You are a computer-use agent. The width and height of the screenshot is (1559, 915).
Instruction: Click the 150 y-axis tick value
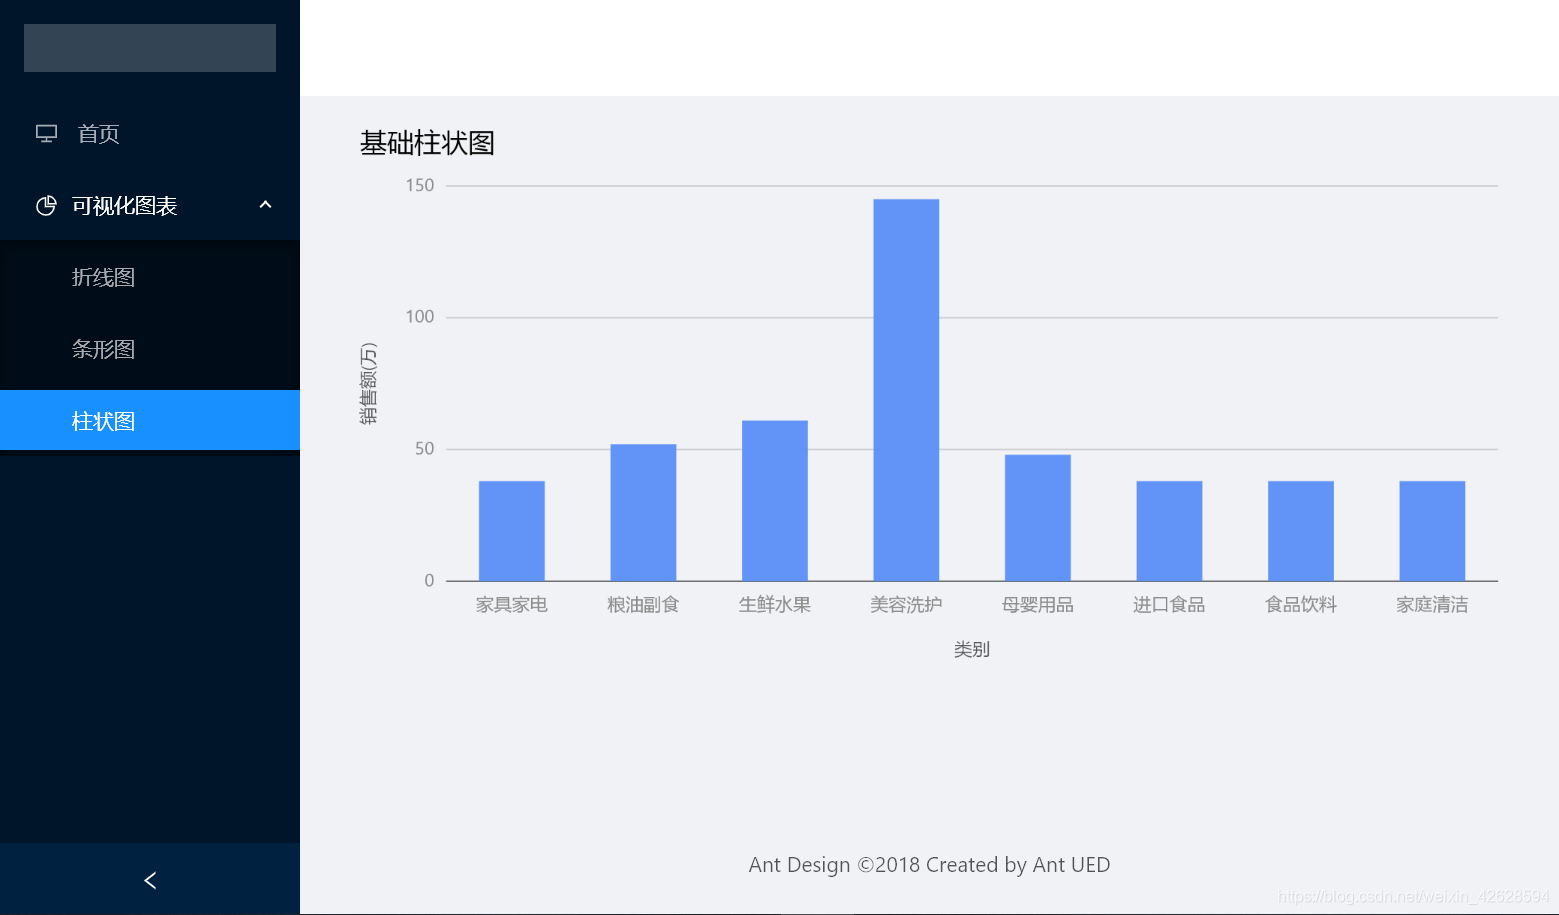(420, 185)
